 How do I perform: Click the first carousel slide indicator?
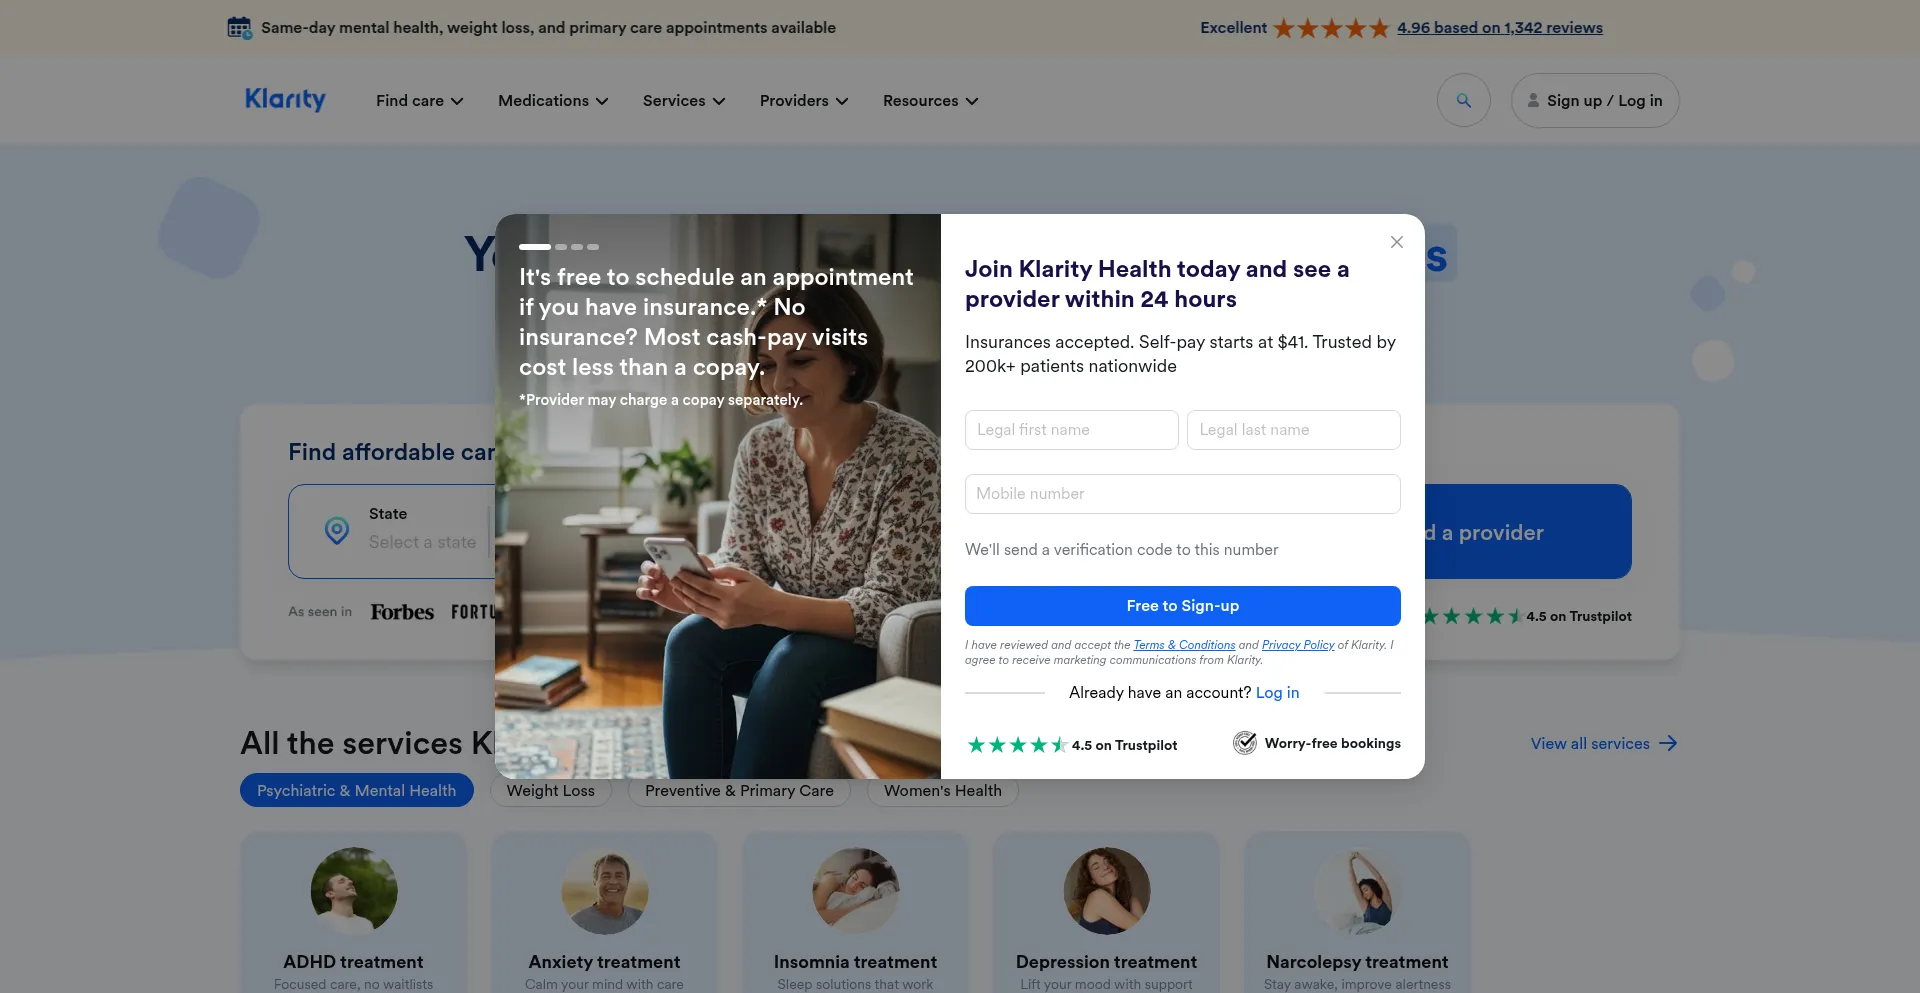(535, 246)
